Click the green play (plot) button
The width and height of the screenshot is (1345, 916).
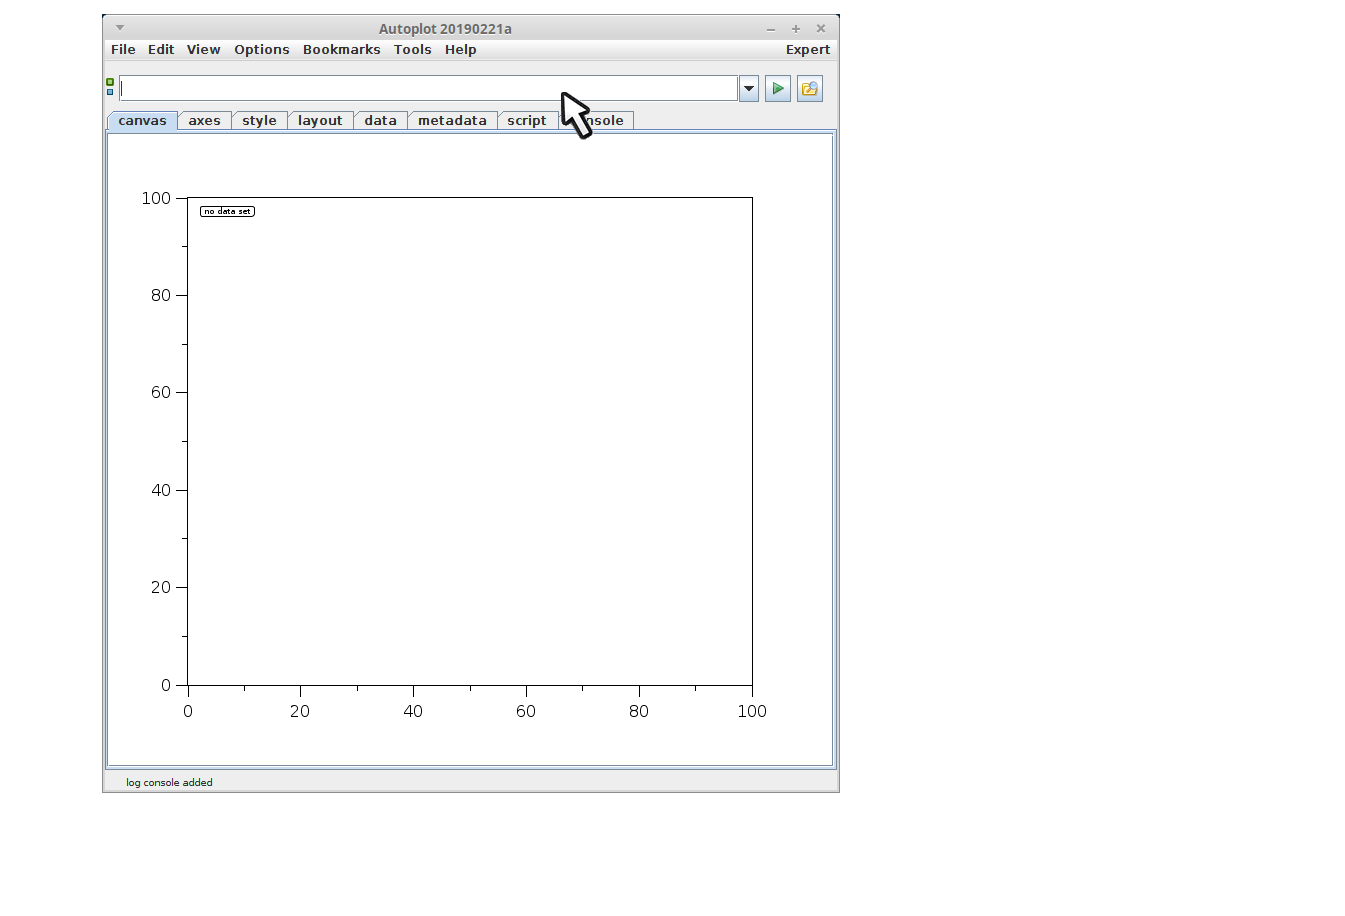777,89
